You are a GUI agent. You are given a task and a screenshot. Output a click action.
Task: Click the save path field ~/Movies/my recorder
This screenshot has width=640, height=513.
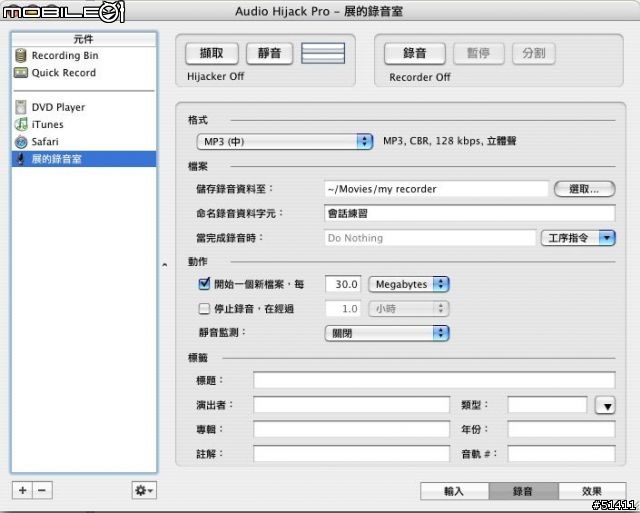[x=436, y=189]
